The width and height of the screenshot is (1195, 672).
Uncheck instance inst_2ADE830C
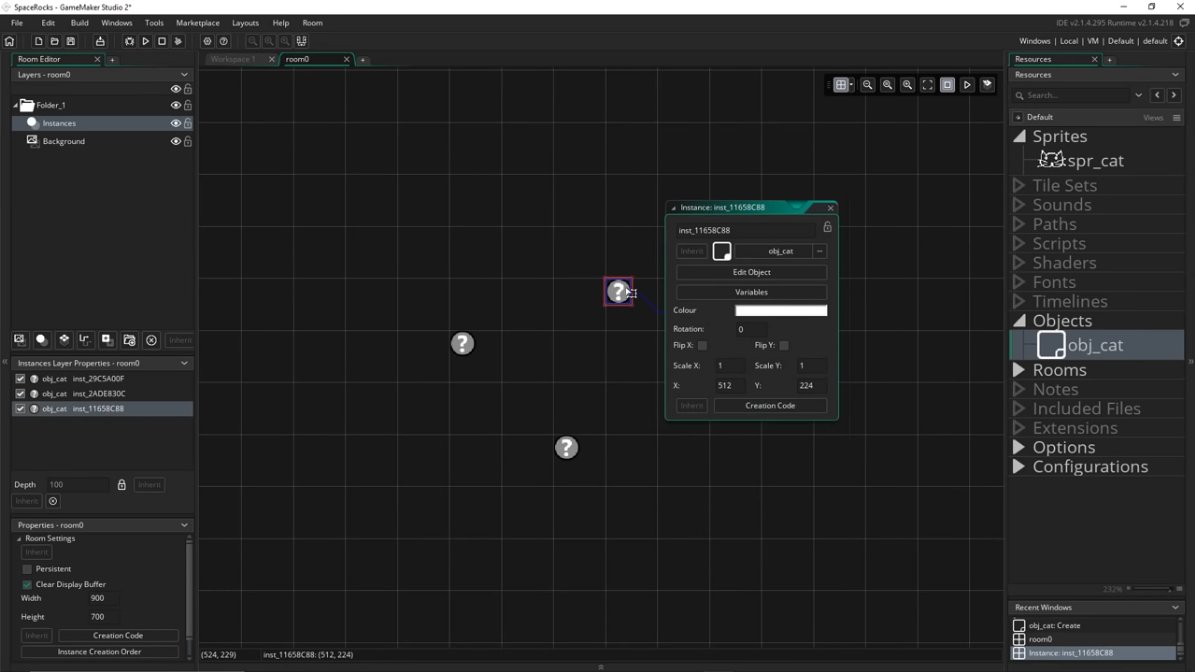click(x=21, y=394)
